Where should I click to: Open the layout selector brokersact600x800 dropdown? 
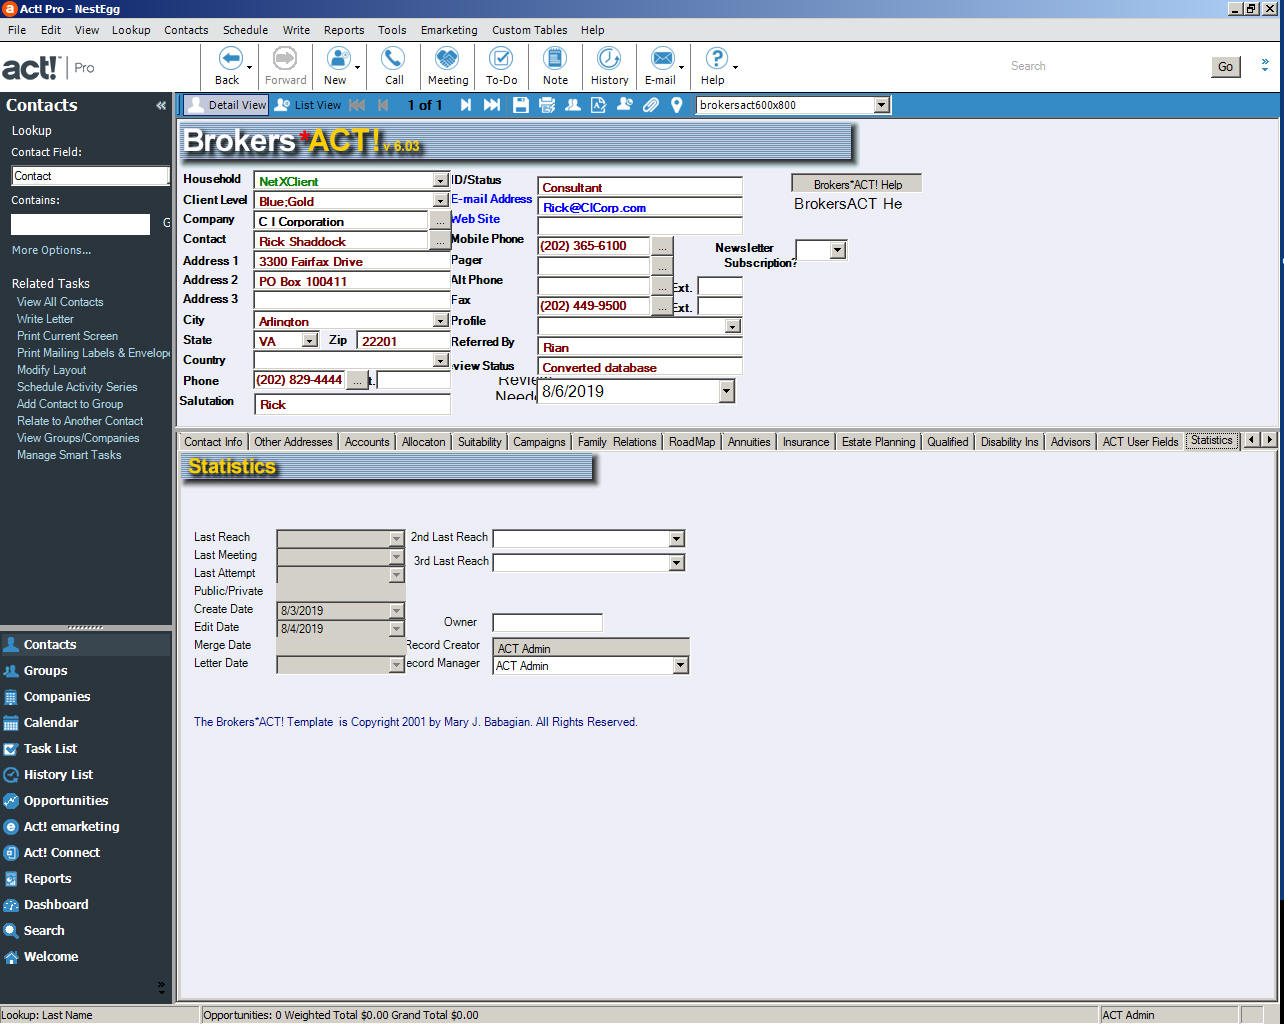pyautogui.click(x=881, y=105)
